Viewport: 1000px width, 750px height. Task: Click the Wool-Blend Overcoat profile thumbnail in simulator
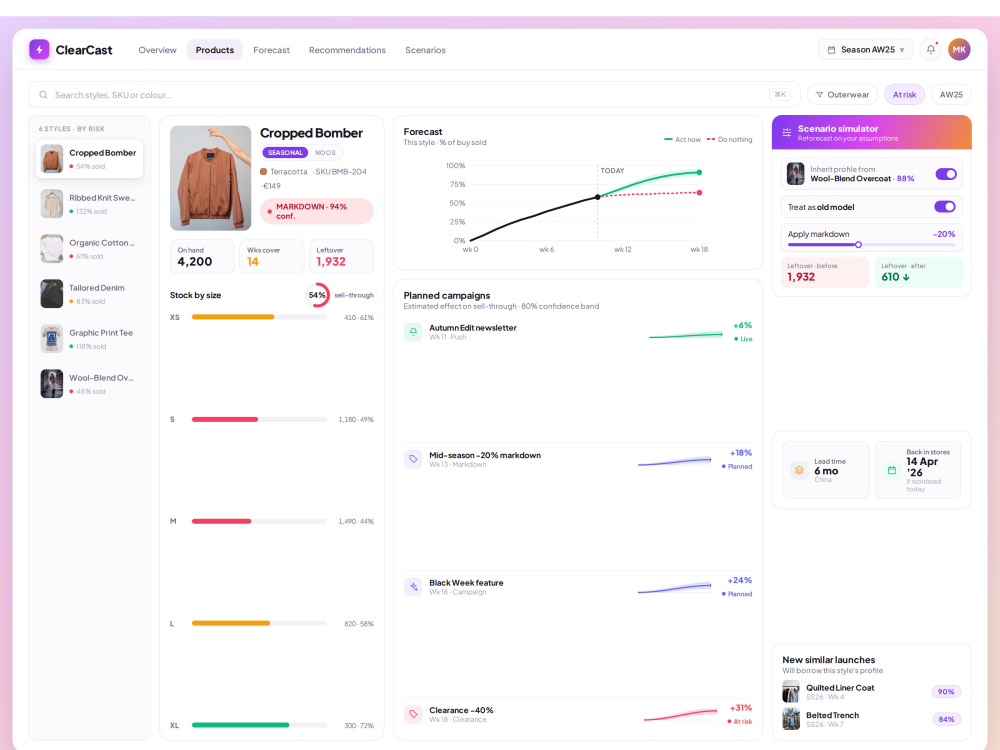(795, 173)
